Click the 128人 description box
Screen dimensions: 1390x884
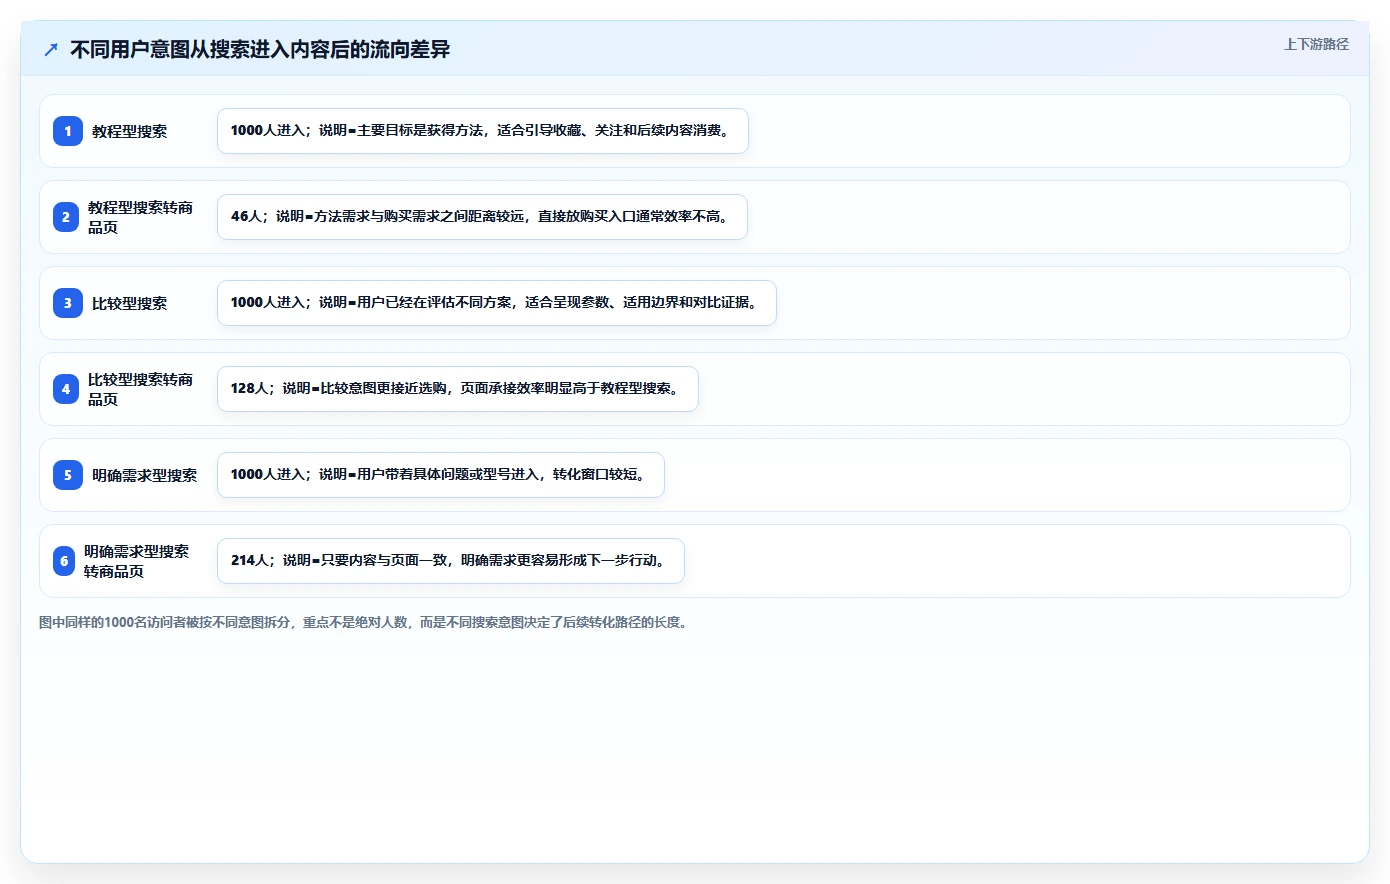[458, 389]
